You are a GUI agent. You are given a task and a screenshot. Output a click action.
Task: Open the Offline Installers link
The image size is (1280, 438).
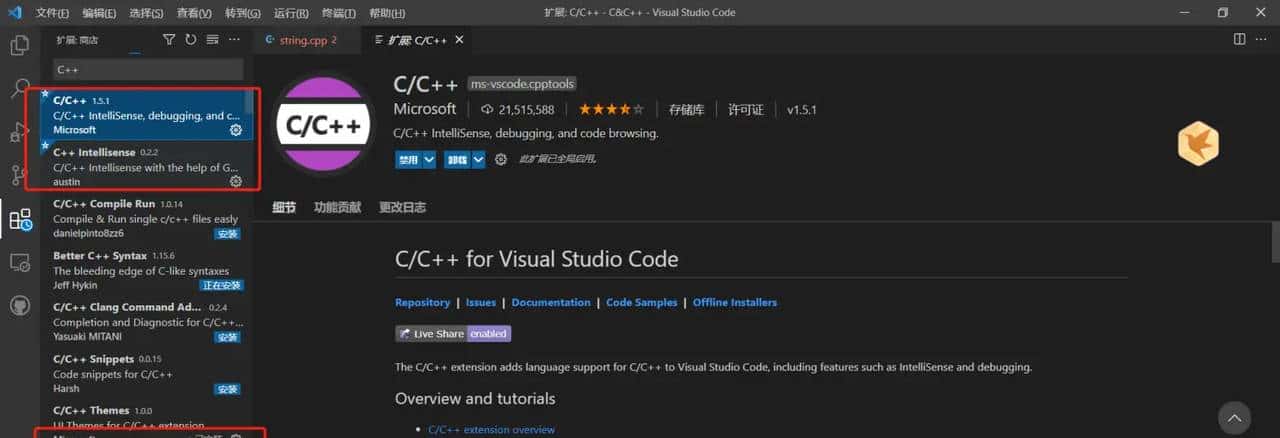pyautogui.click(x=735, y=302)
